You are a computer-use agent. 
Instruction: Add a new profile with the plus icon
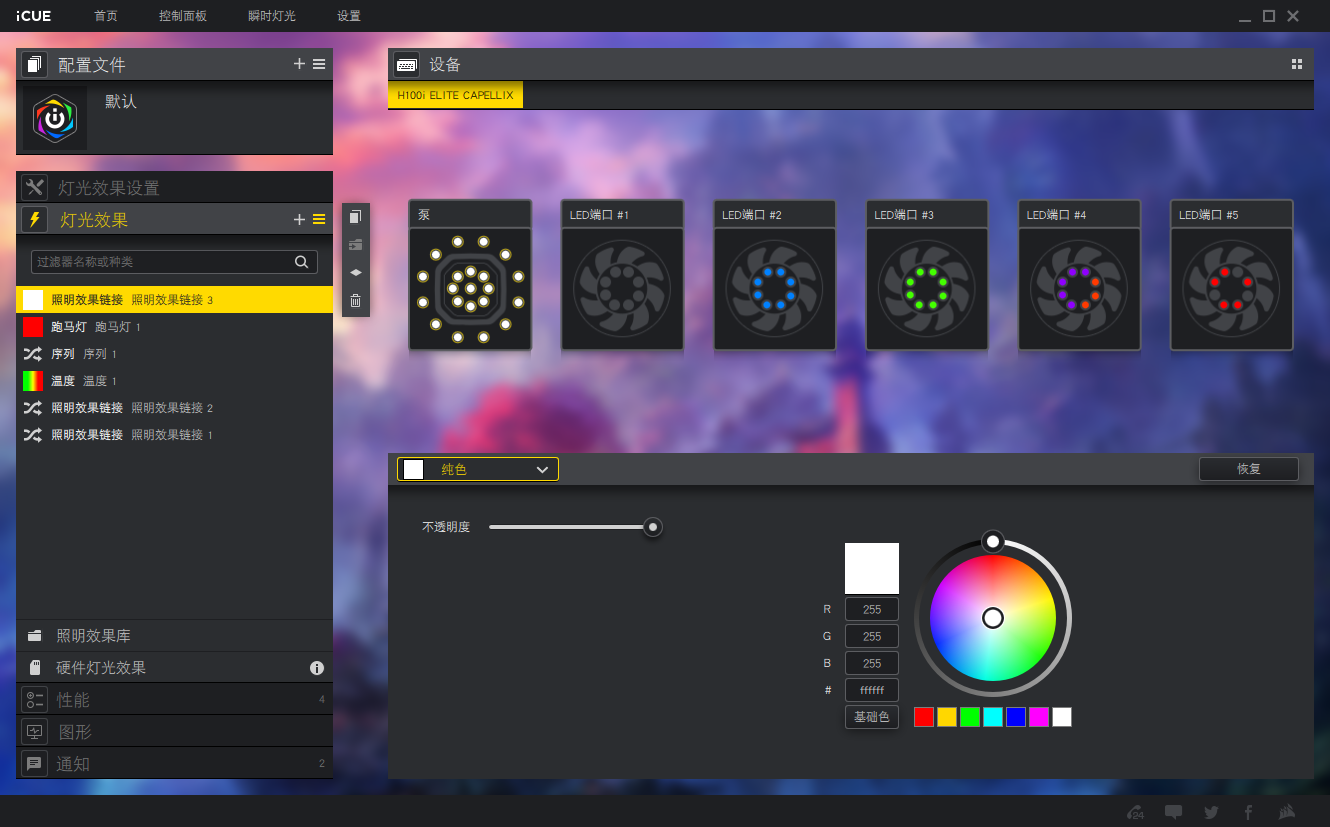(299, 64)
